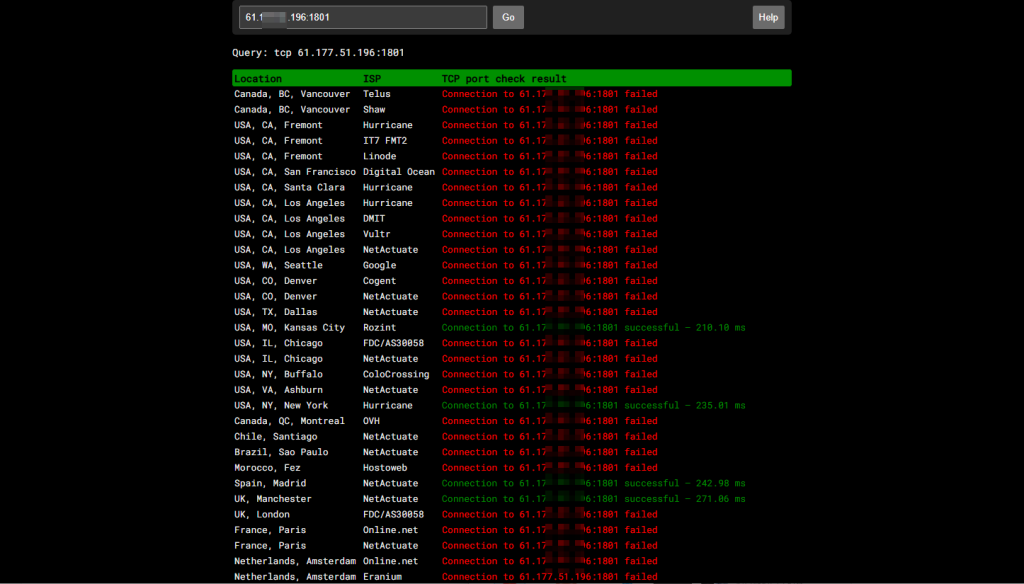Select the Digital Ocean ISP entry
Image resolution: width=1024 pixels, height=584 pixels.
(399, 172)
